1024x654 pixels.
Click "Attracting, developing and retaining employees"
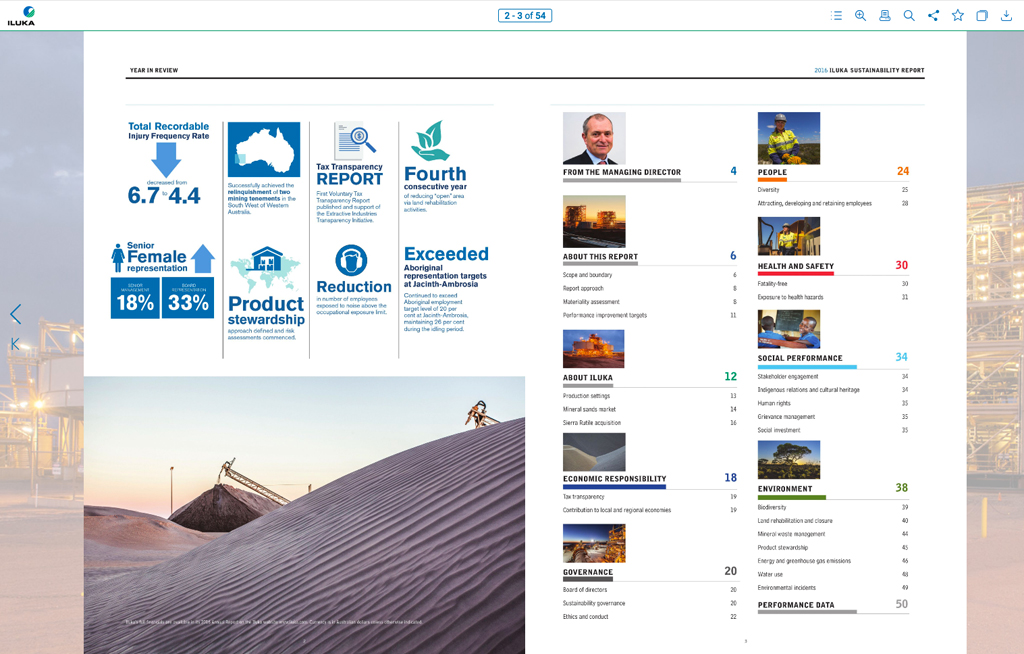[814, 203]
